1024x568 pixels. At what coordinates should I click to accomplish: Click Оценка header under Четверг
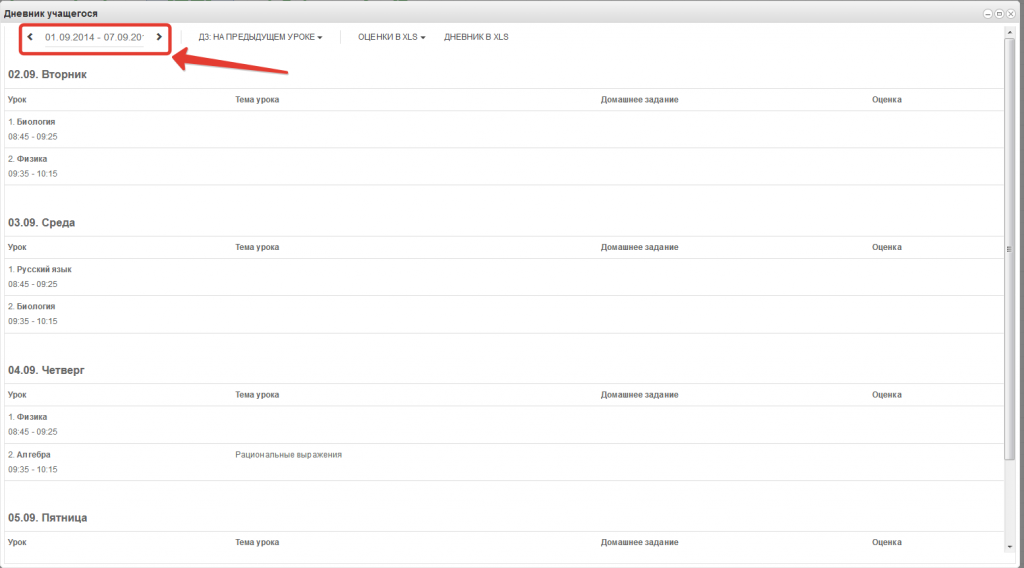pyautogui.click(x=887, y=395)
